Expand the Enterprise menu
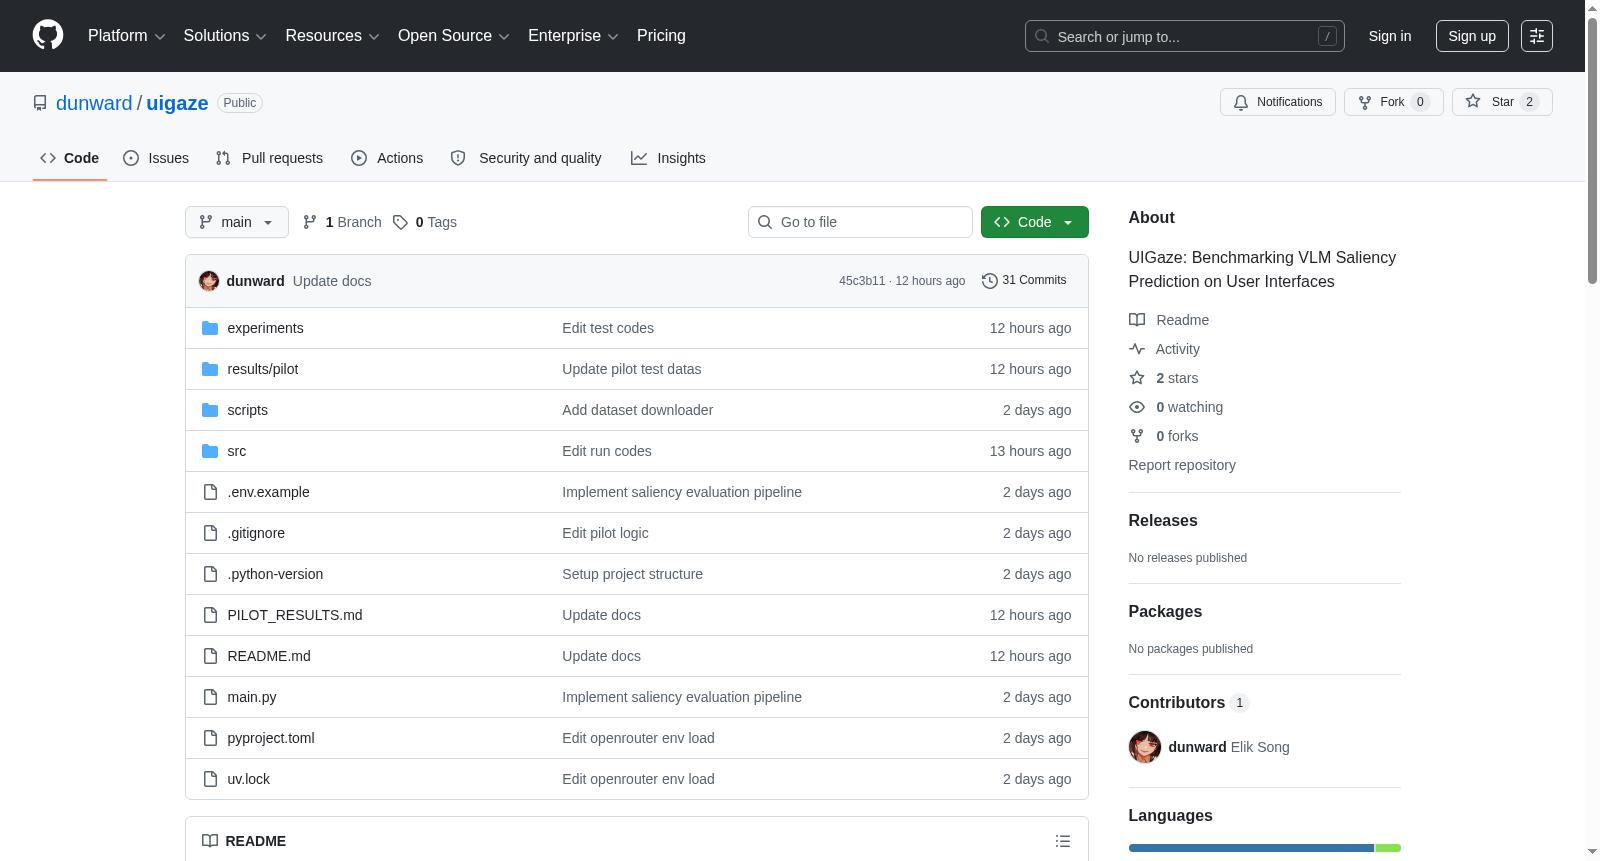 (573, 36)
